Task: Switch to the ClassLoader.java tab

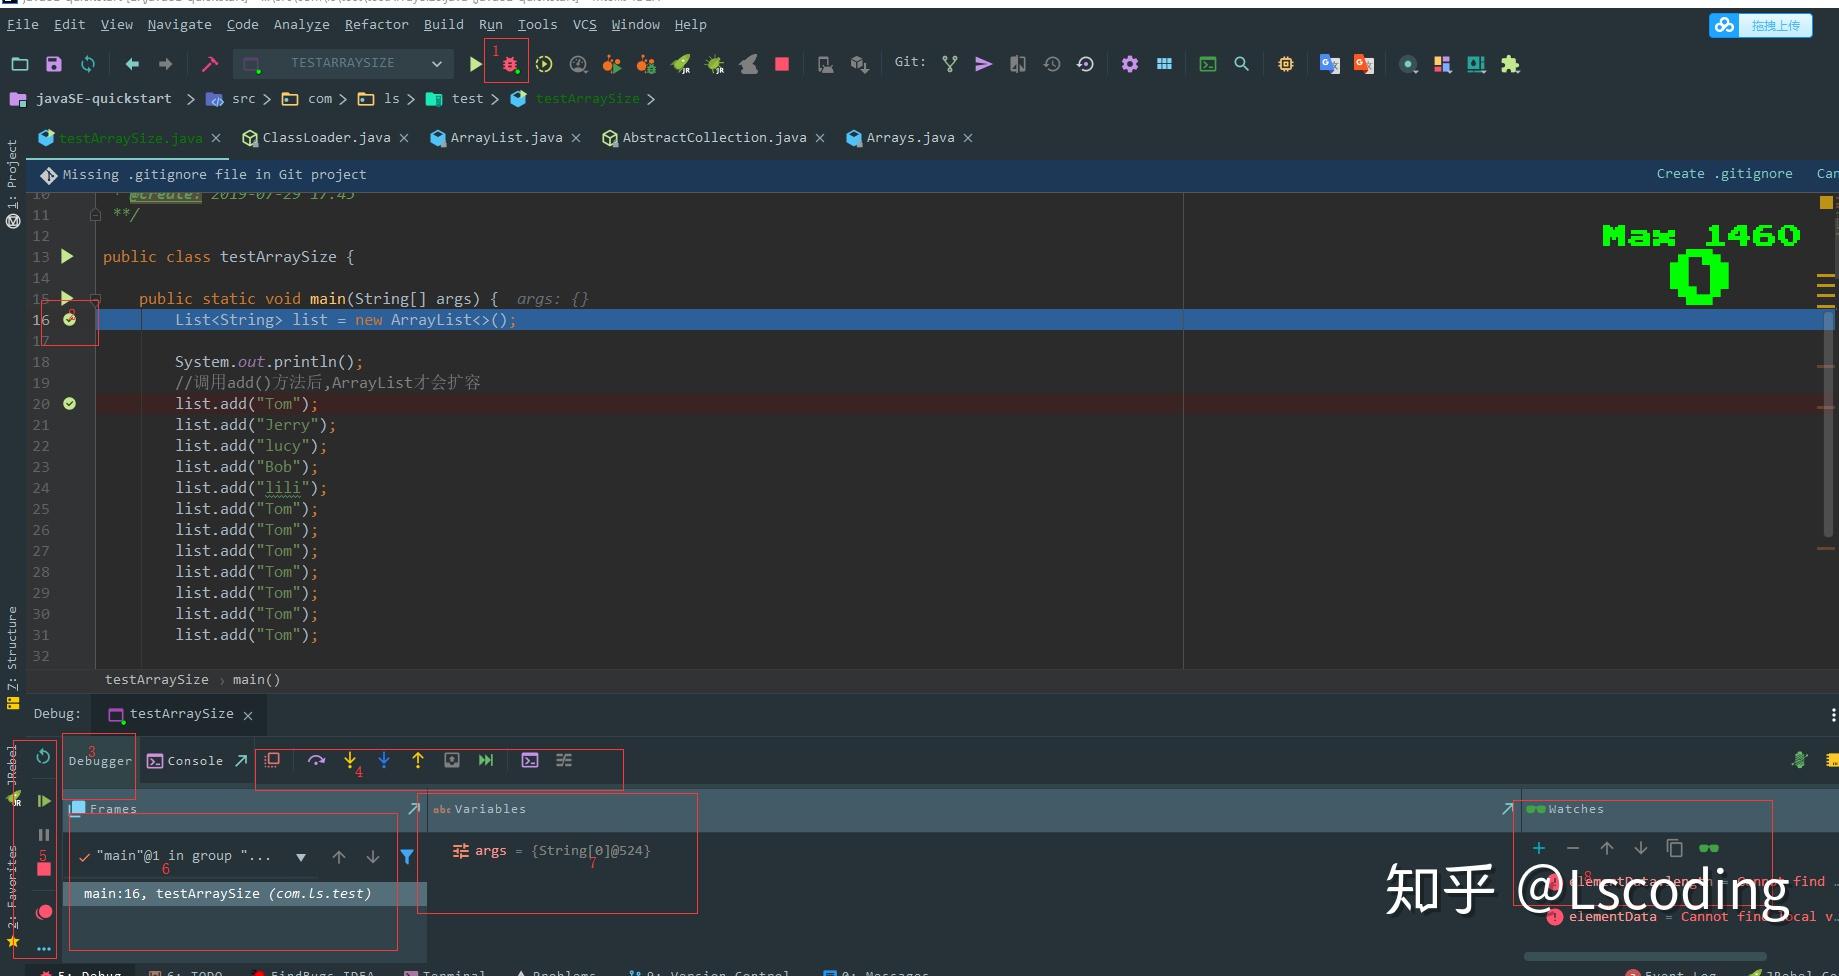Action: [325, 137]
